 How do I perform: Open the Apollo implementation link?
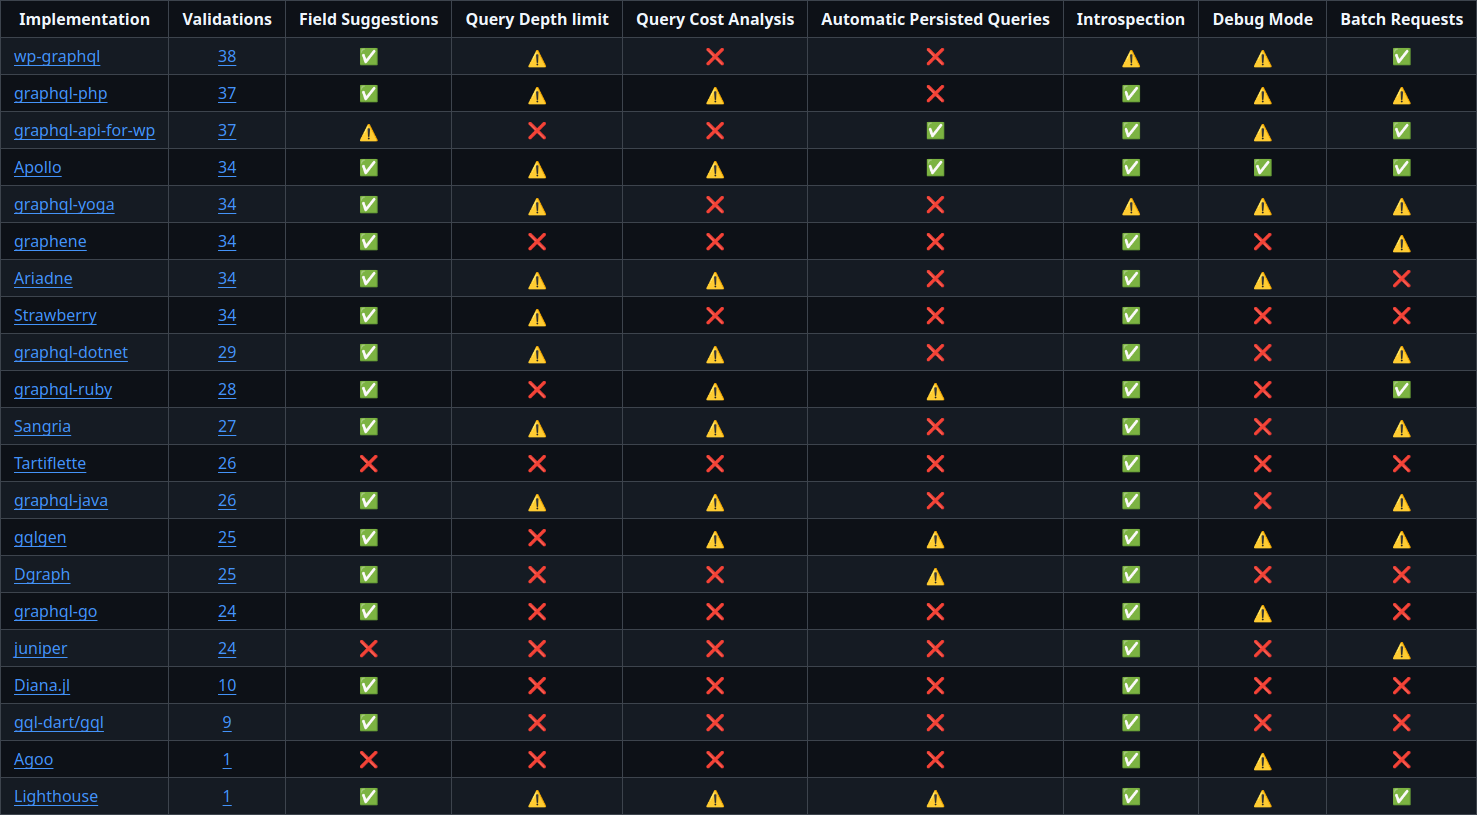tap(37, 168)
